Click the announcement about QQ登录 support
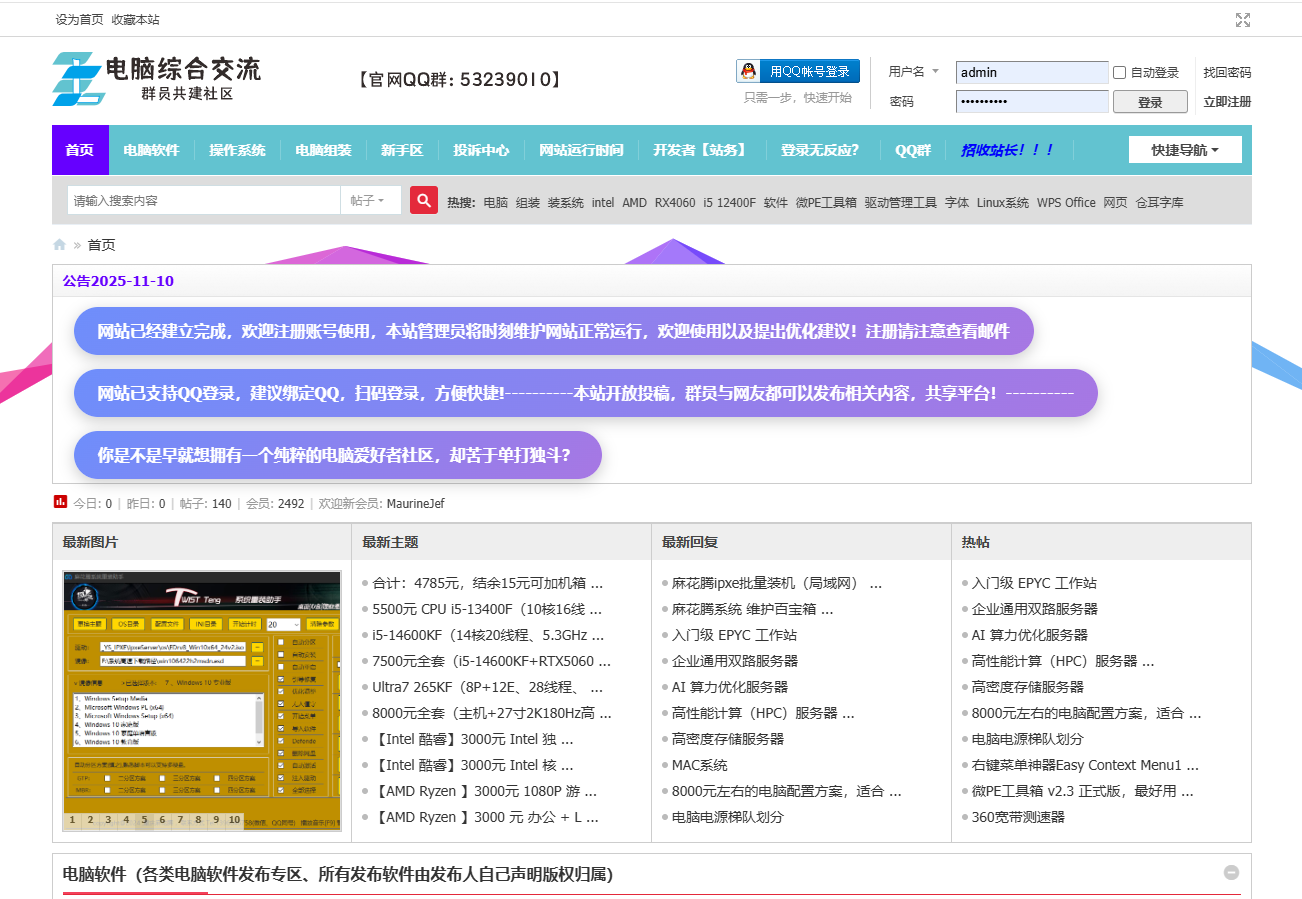This screenshot has width=1302, height=899. 586,393
